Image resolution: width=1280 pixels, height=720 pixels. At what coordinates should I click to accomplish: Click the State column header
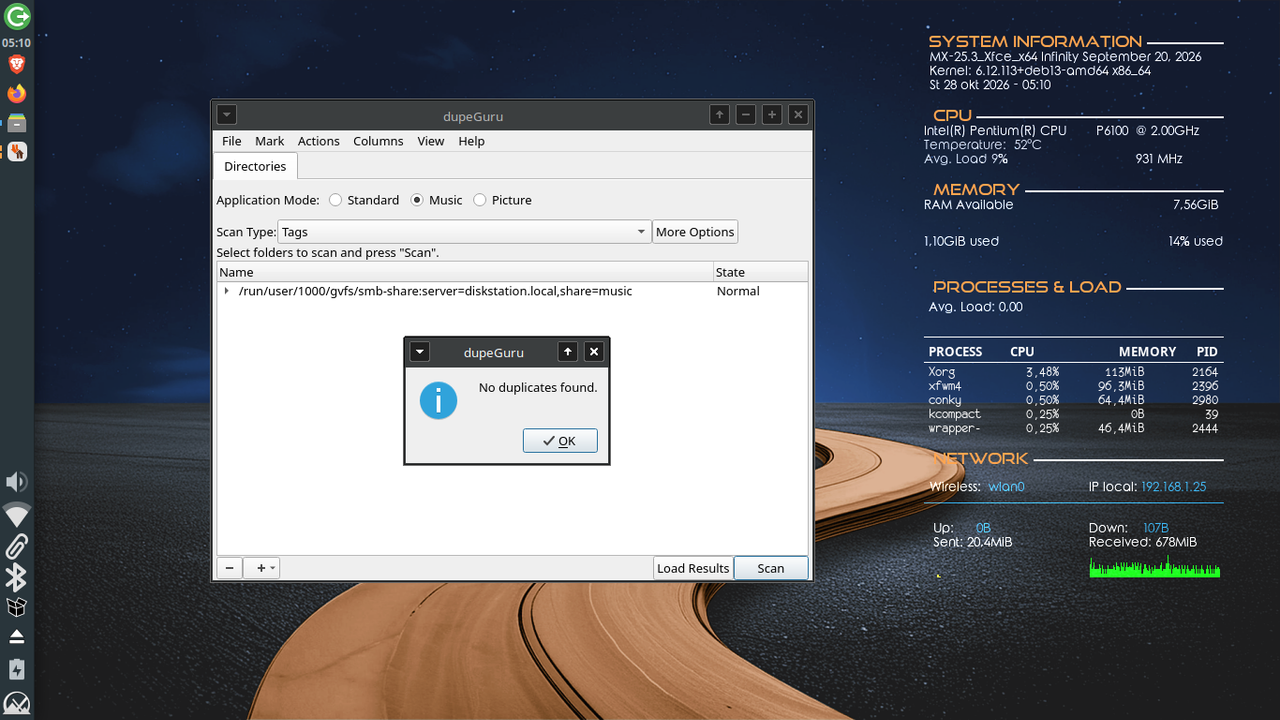click(x=760, y=272)
